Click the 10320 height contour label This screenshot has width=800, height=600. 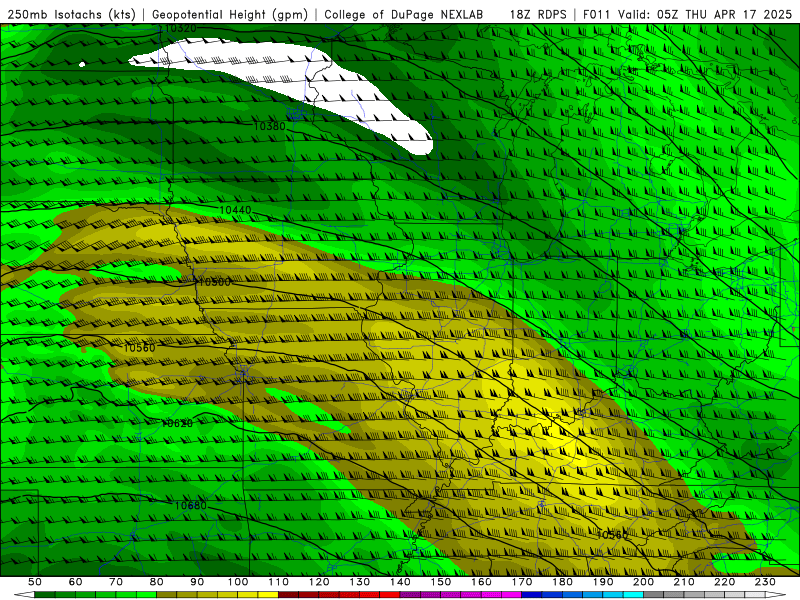[181, 29]
